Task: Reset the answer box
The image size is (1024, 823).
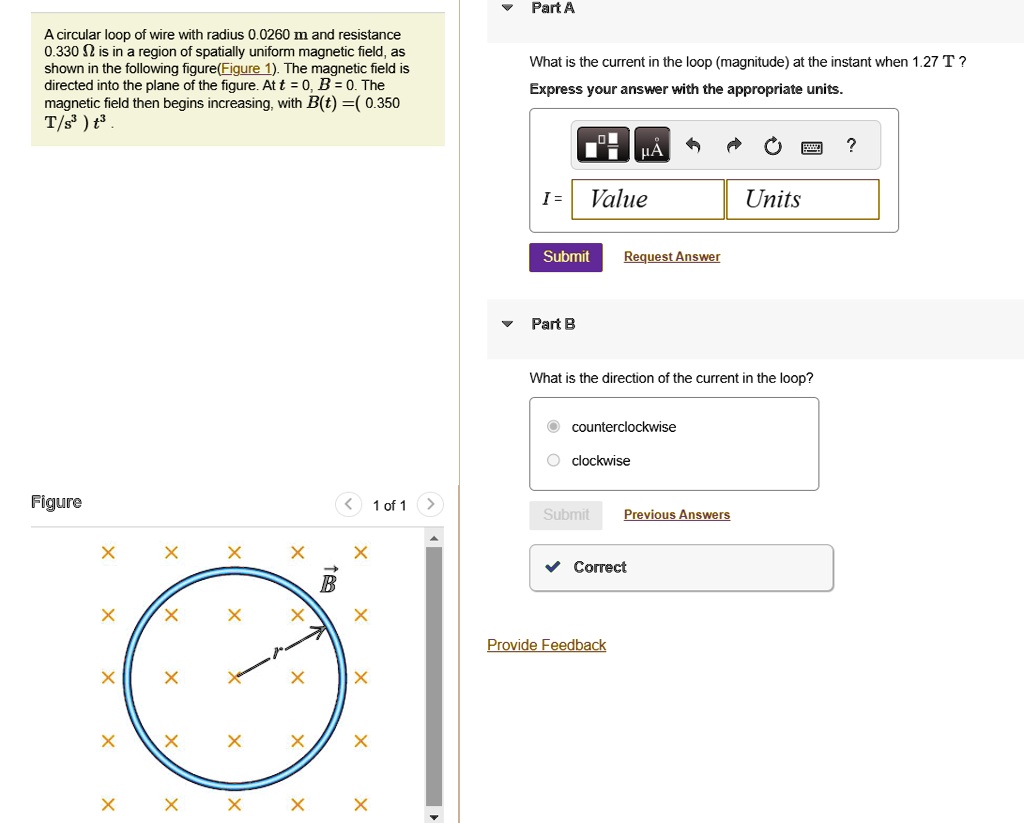Action: (772, 147)
